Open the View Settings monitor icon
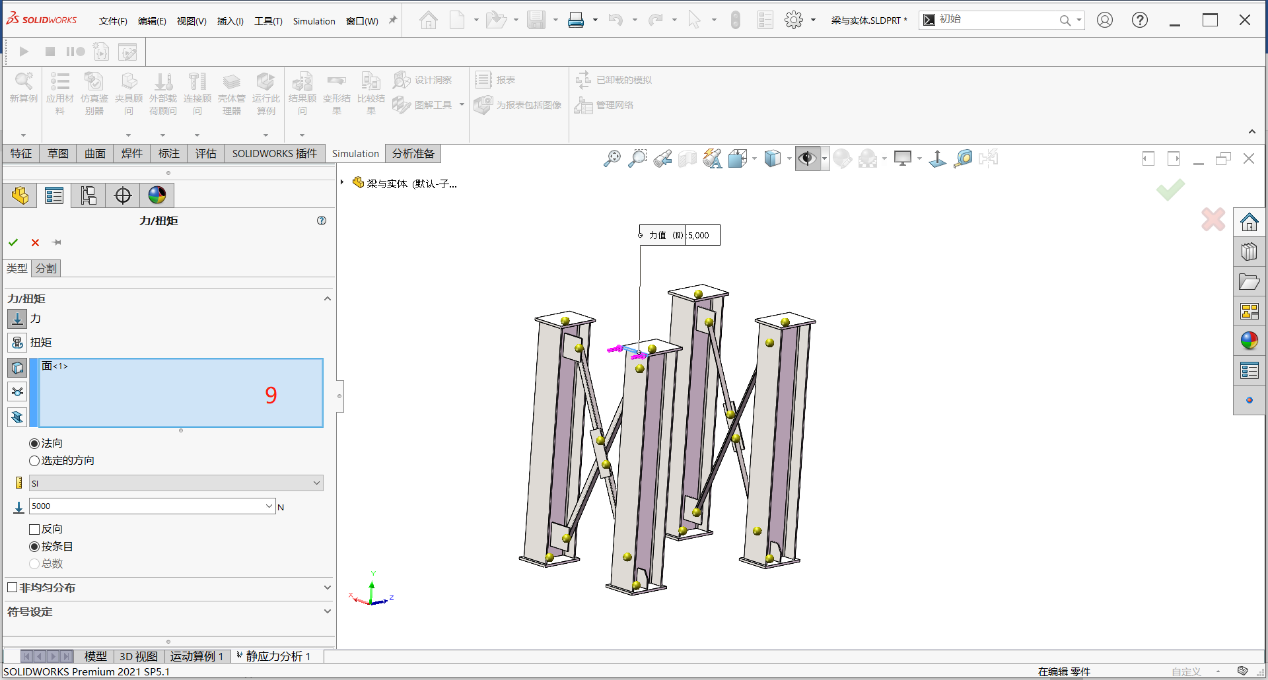1268x680 pixels. pyautogui.click(x=903, y=158)
